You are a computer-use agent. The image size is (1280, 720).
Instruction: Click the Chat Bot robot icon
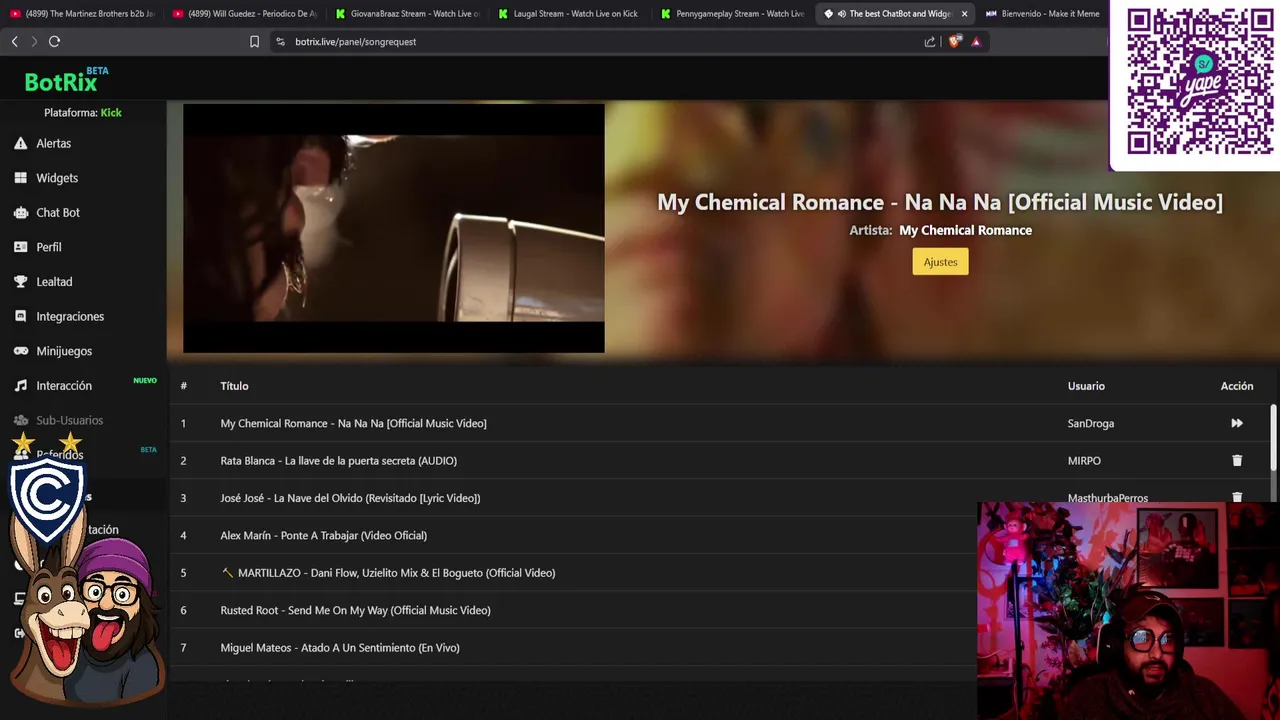(20, 212)
